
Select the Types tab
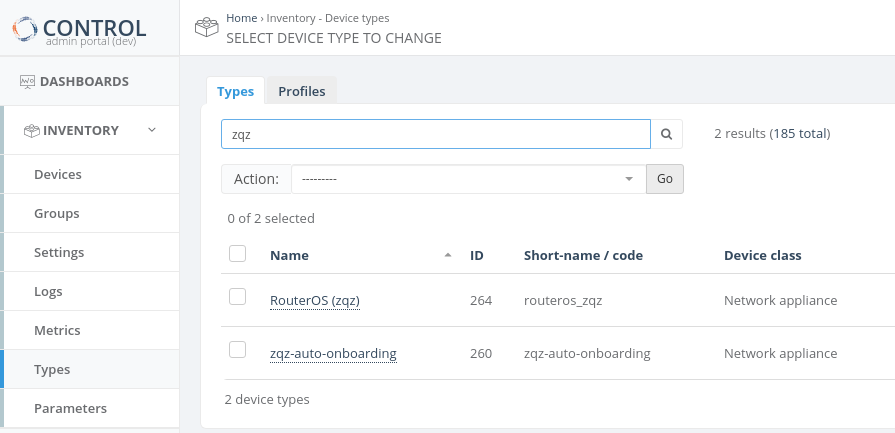(235, 91)
